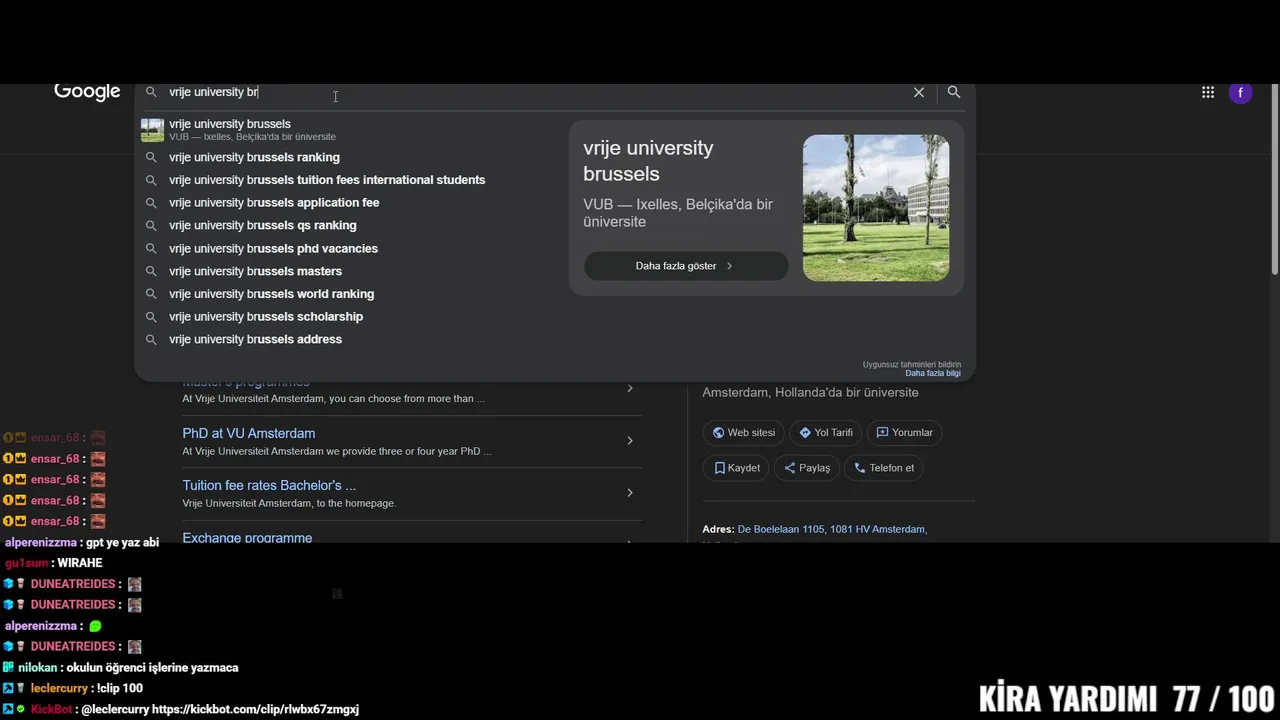The image size is (1280, 720).
Task: Click the 'Paylaş' share button
Action: [x=807, y=468]
